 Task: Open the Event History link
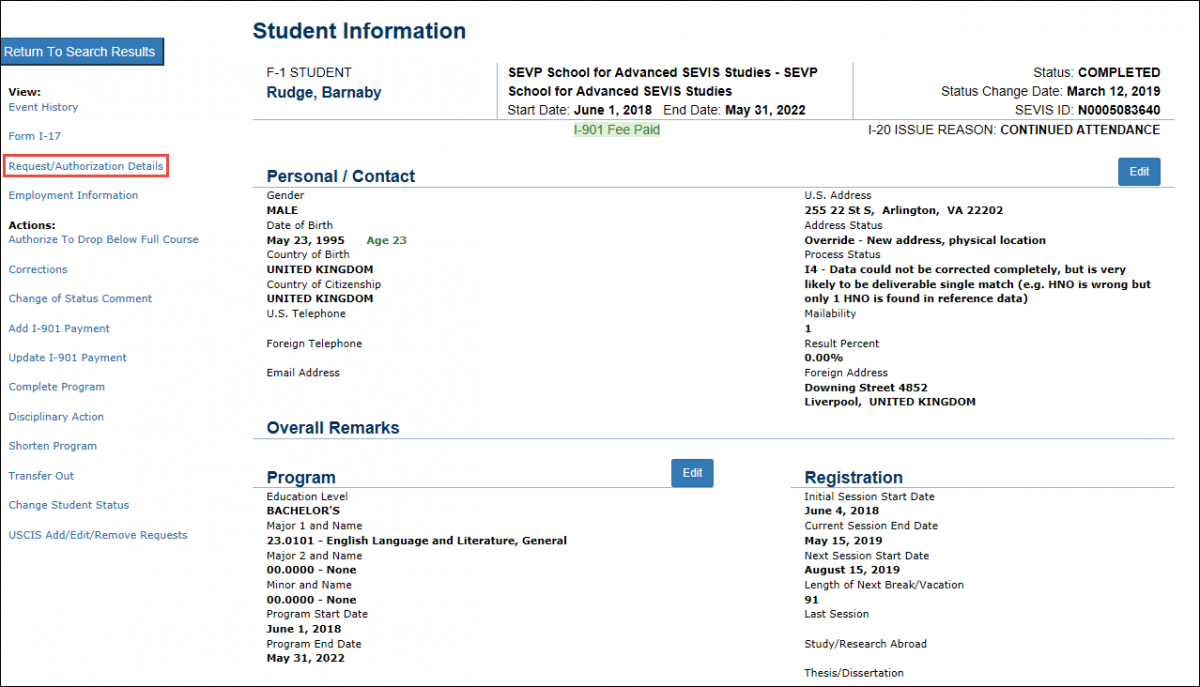pos(43,107)
